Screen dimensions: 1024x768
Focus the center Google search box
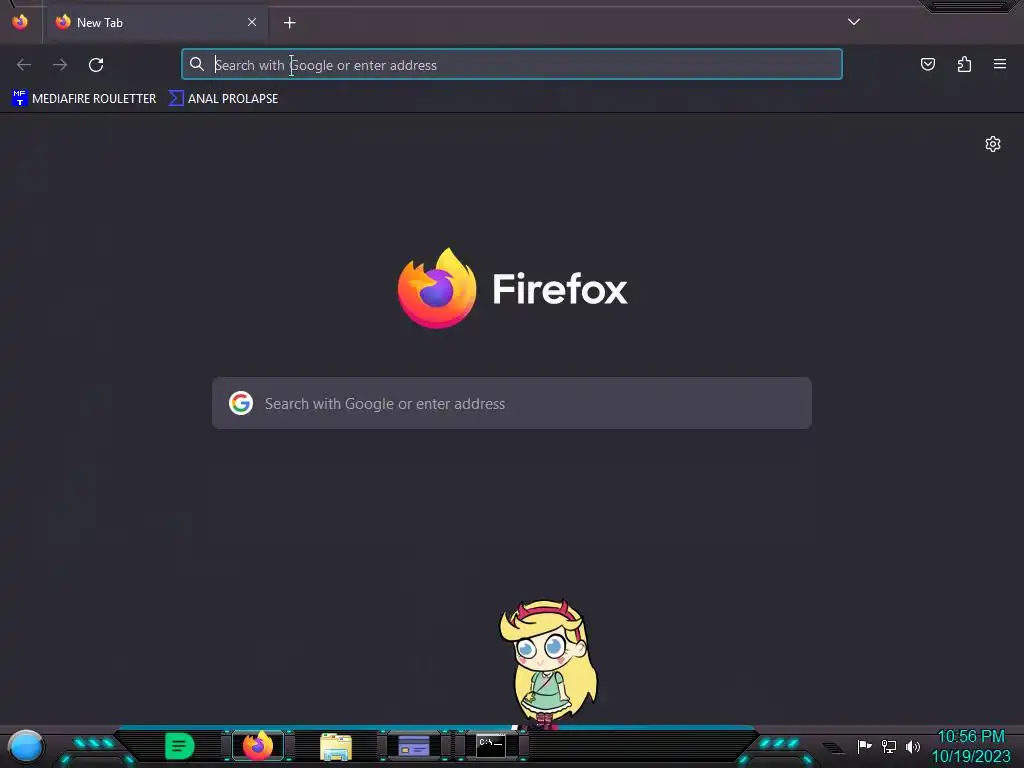[x=512, y=403]
